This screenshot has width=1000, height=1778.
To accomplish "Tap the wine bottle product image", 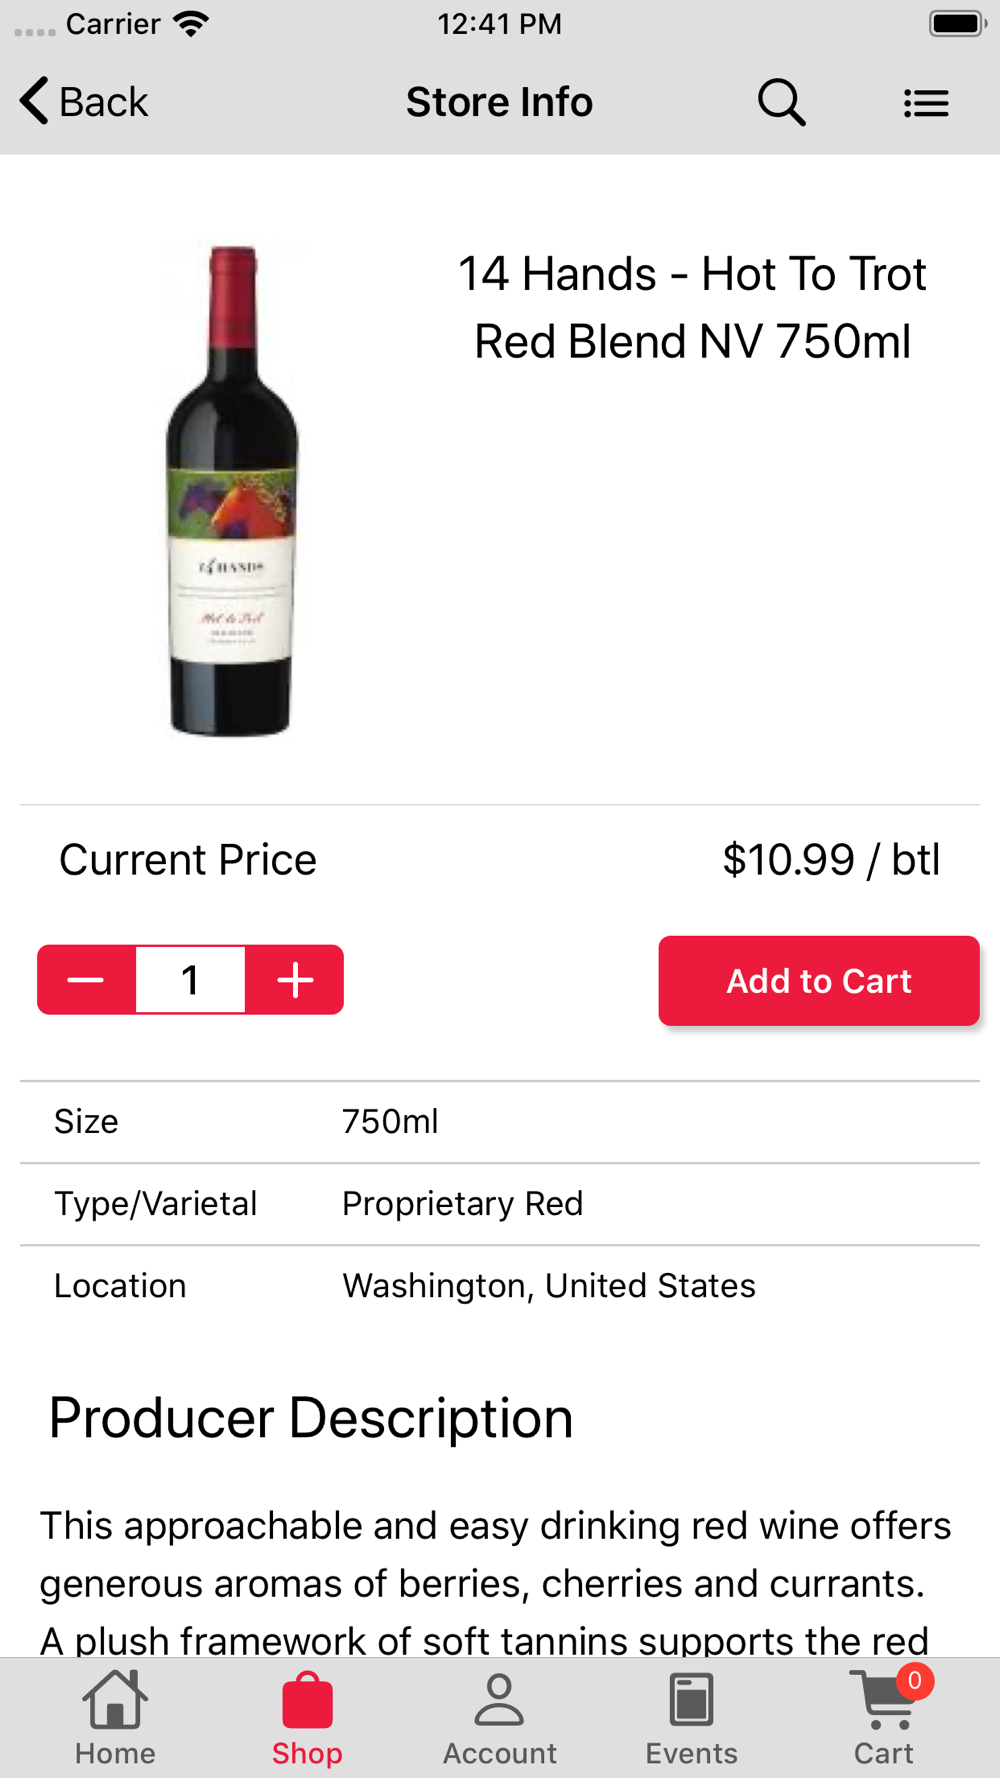I will [x=231, y=490].
